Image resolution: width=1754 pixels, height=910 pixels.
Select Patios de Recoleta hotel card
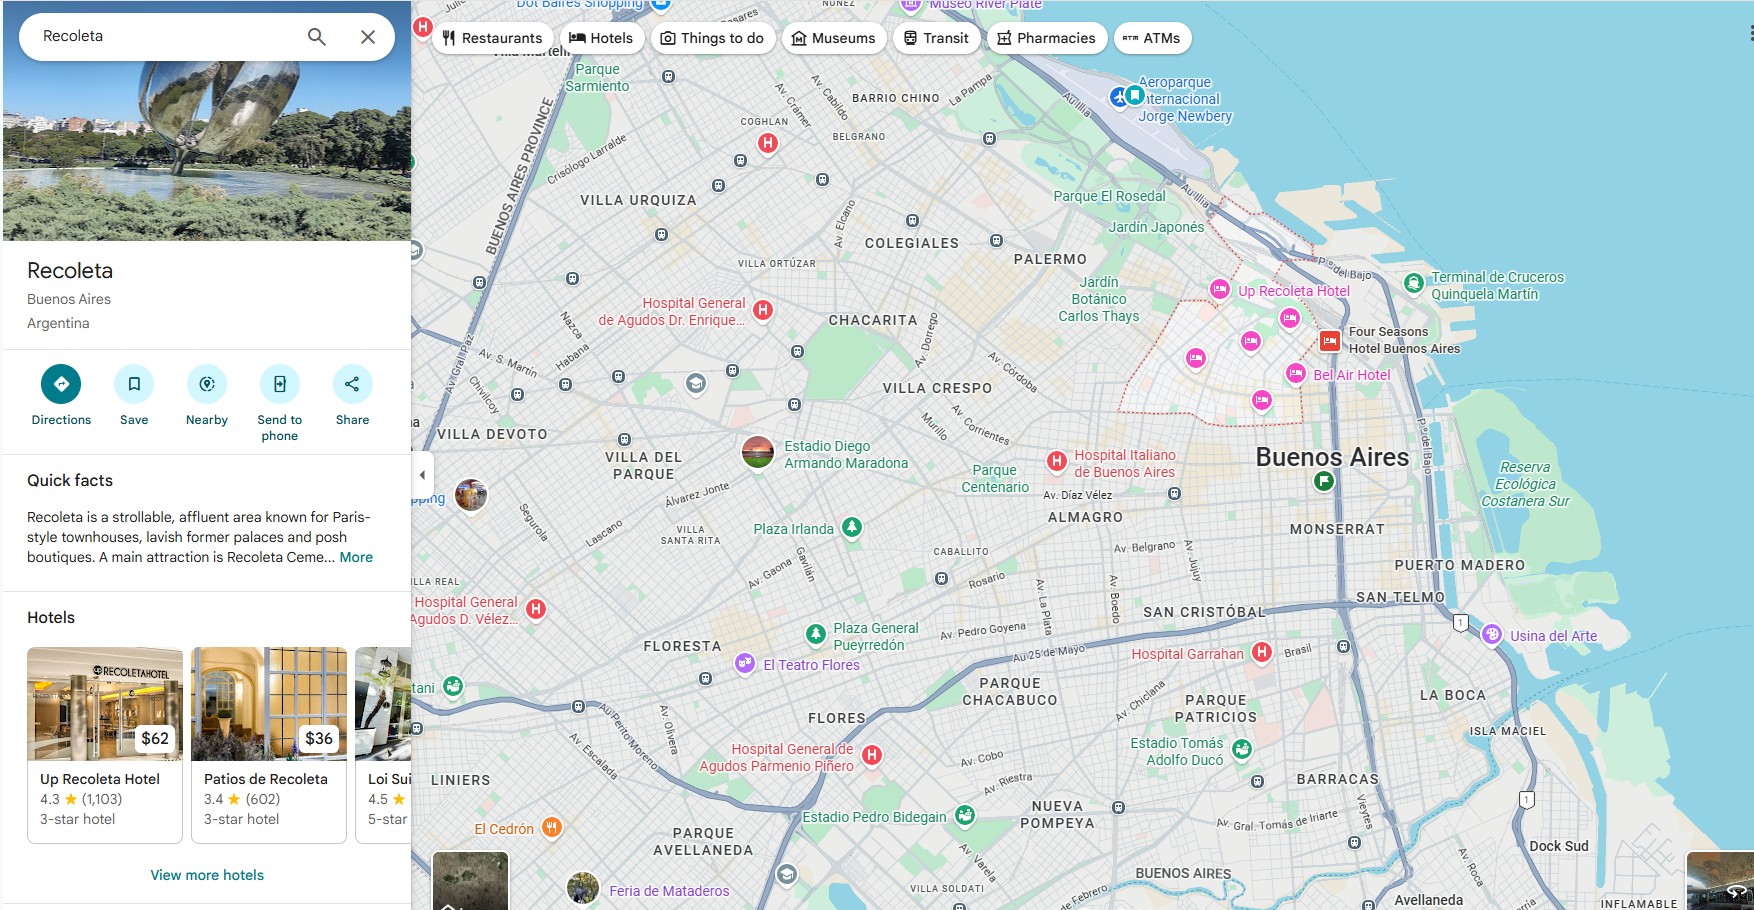[x=269, y=745]
